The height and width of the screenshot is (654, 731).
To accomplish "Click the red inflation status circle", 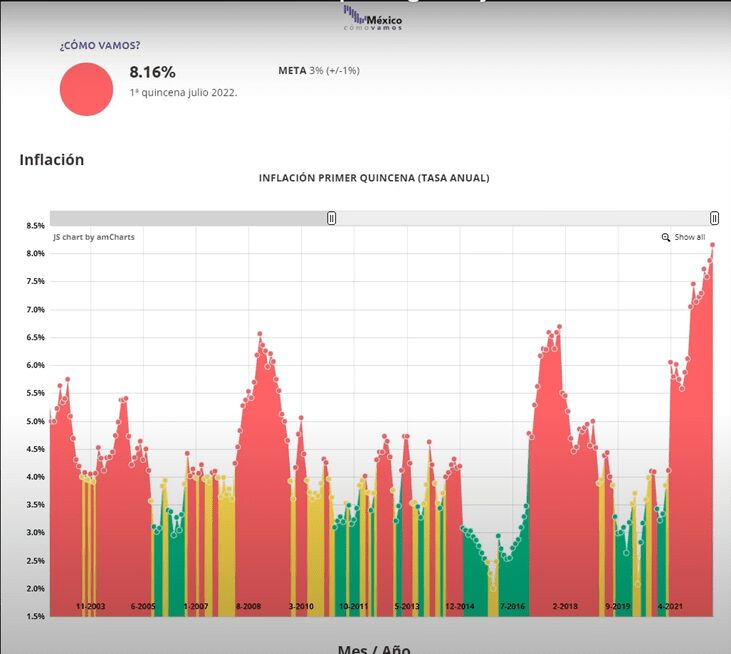I will point(87,89).
